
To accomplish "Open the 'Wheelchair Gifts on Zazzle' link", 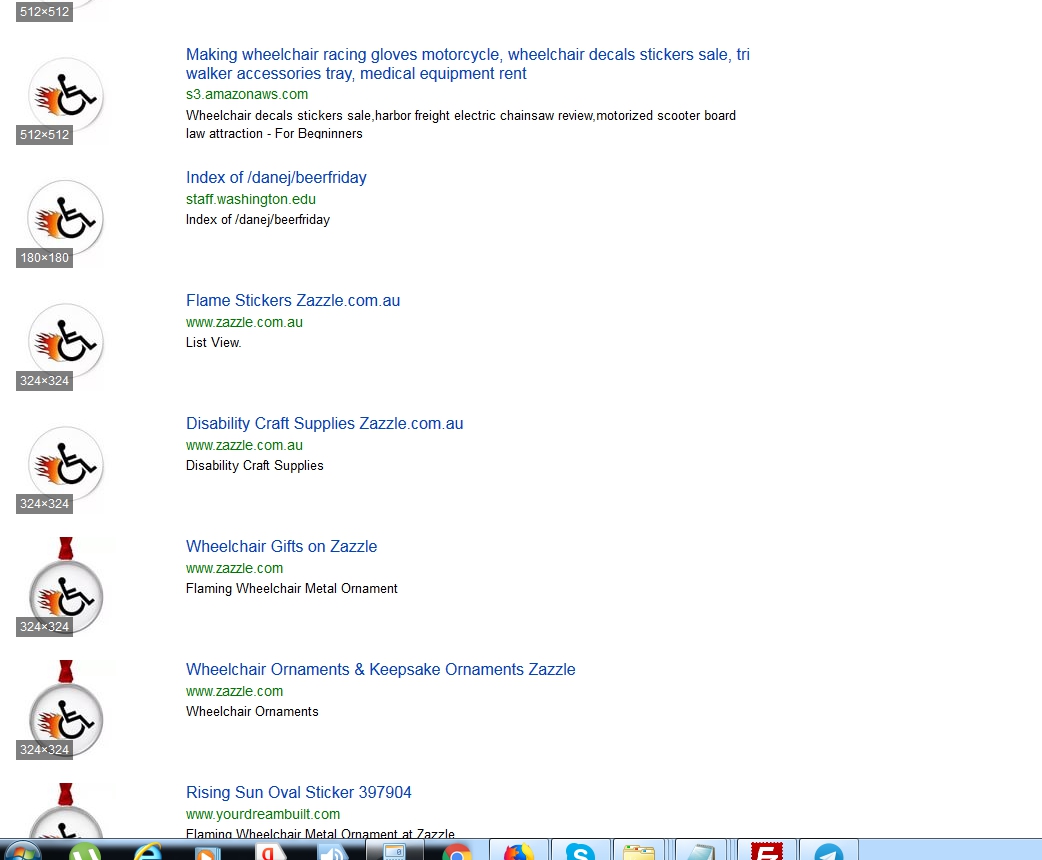I will [x=281, y=546].
